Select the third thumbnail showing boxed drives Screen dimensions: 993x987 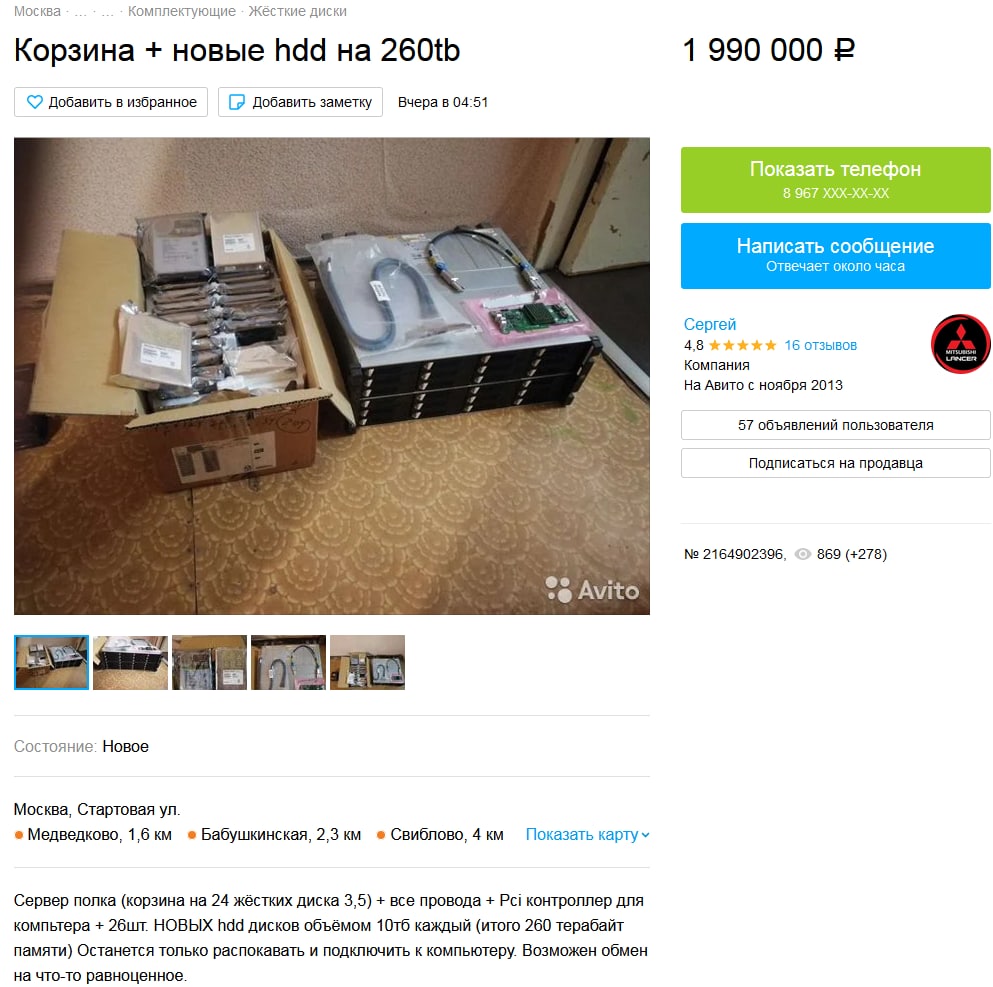(x=210, y=662)
